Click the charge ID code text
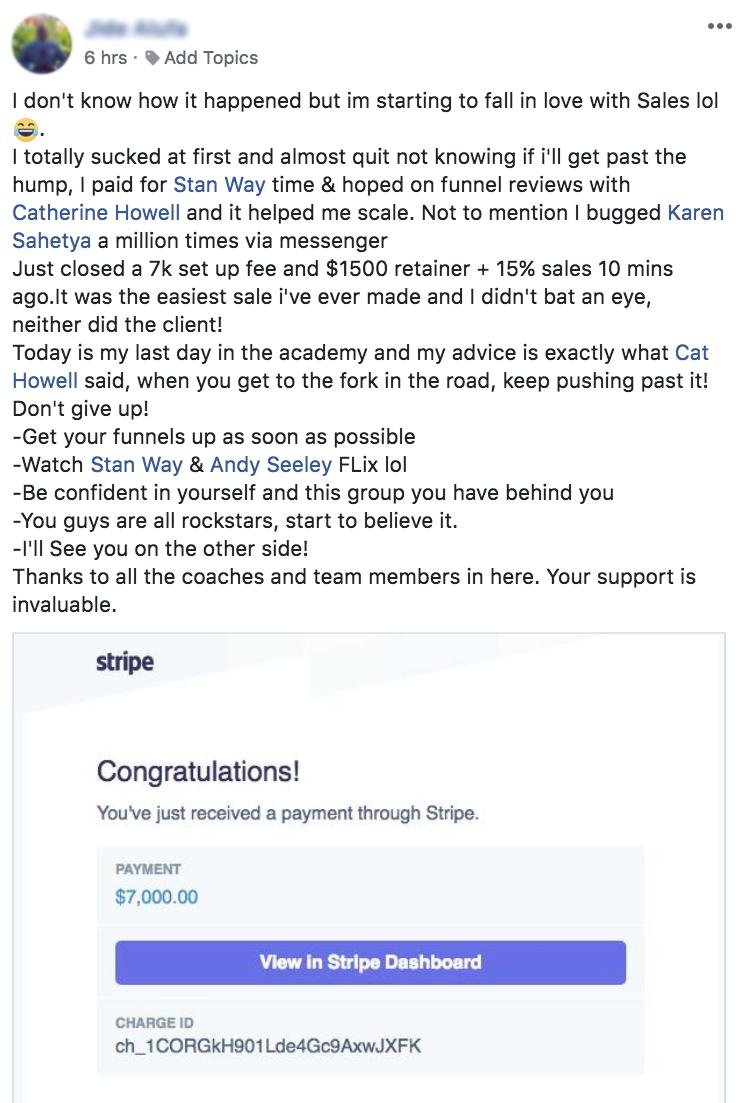Image resolution: width=744 pixels, height=1103 pixels. pos(269,1046)
